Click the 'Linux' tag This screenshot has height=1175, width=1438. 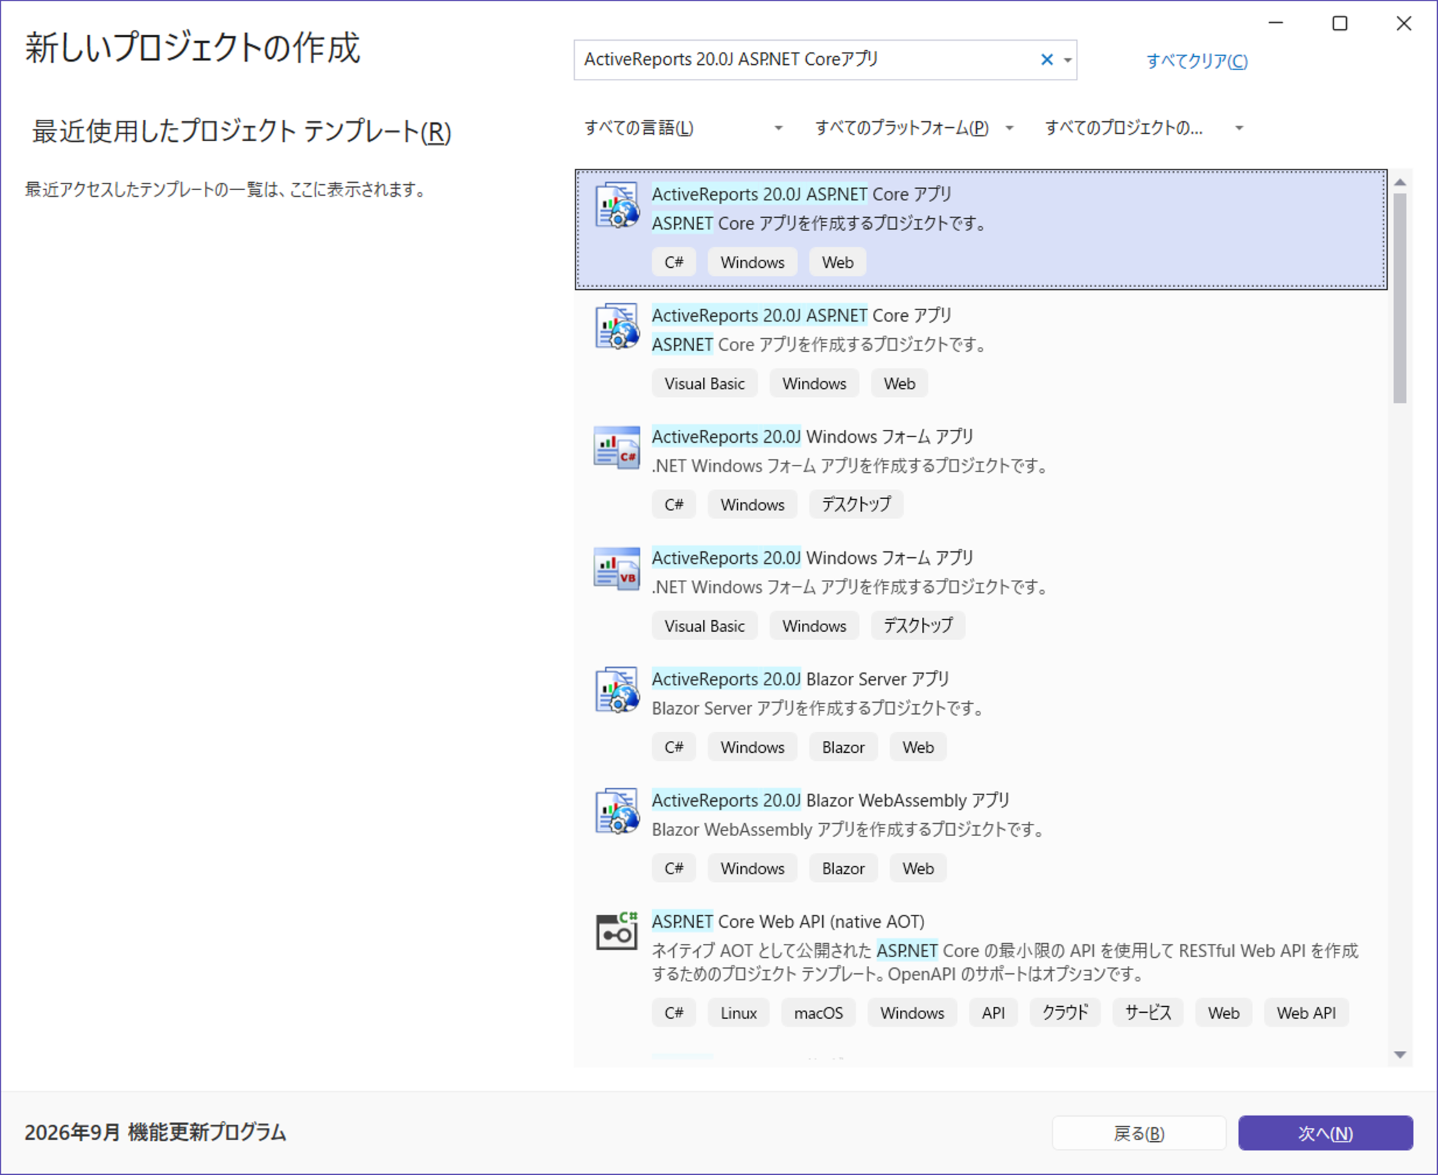pos(739,1013)
